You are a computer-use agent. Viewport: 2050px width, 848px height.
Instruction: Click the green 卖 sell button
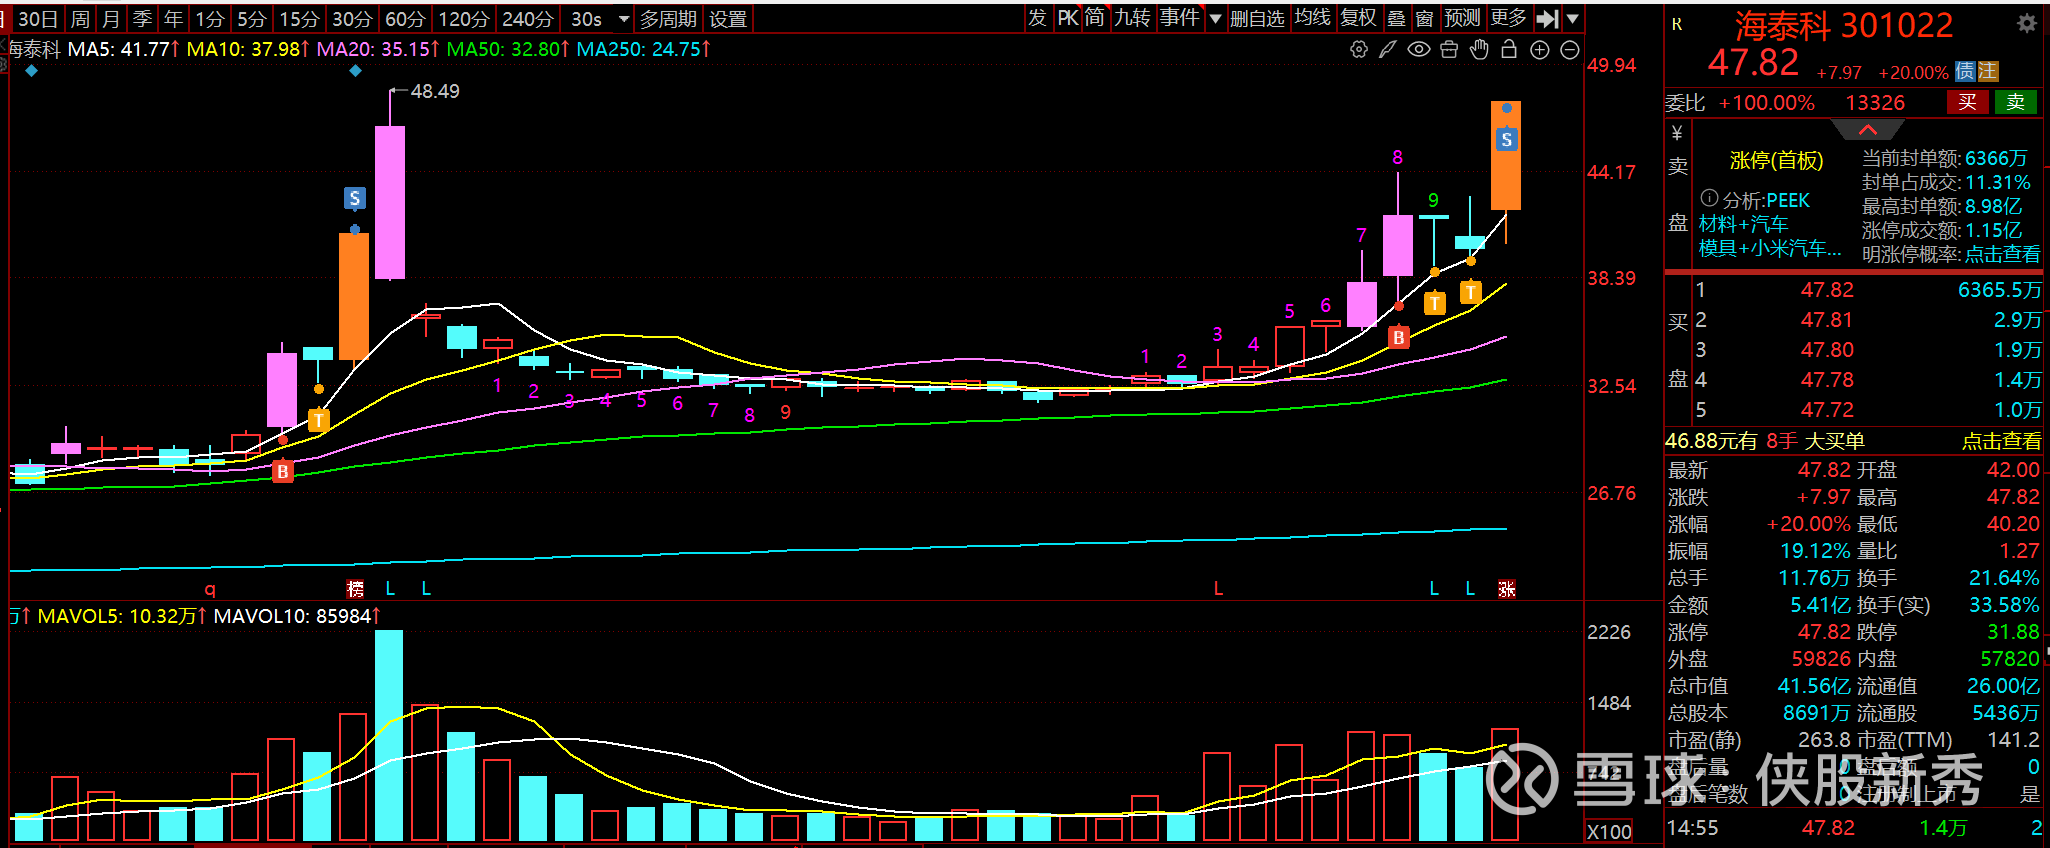[x=2016, y=102]
